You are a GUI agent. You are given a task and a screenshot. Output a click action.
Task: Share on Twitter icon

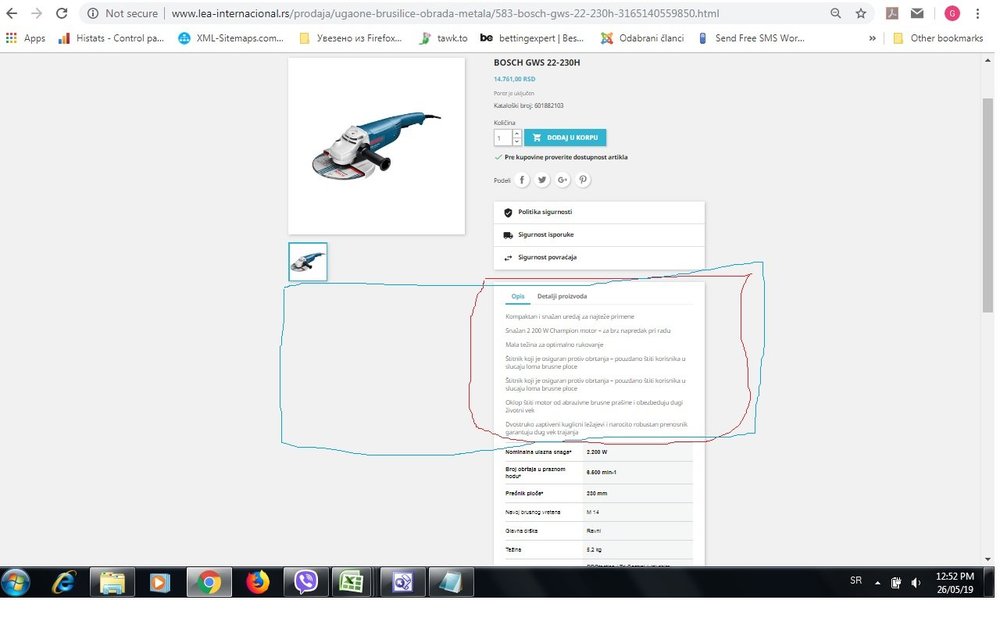coord(542,180)
